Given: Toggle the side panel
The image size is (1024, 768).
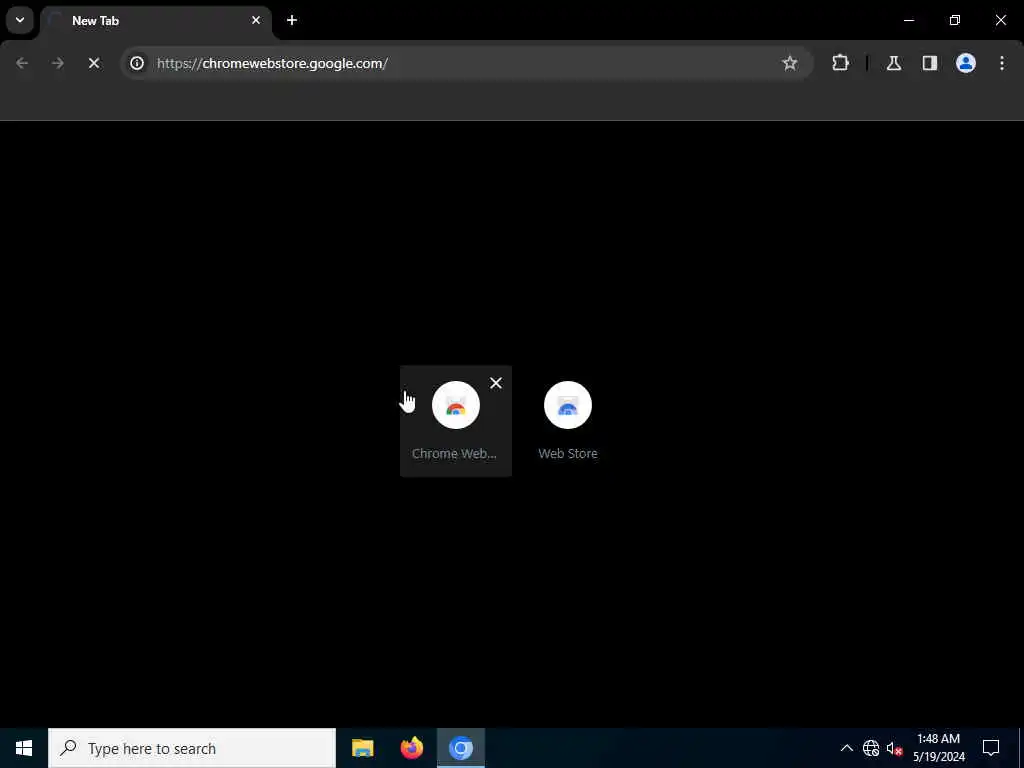Looking at the screenshot, I should (930, 63).
